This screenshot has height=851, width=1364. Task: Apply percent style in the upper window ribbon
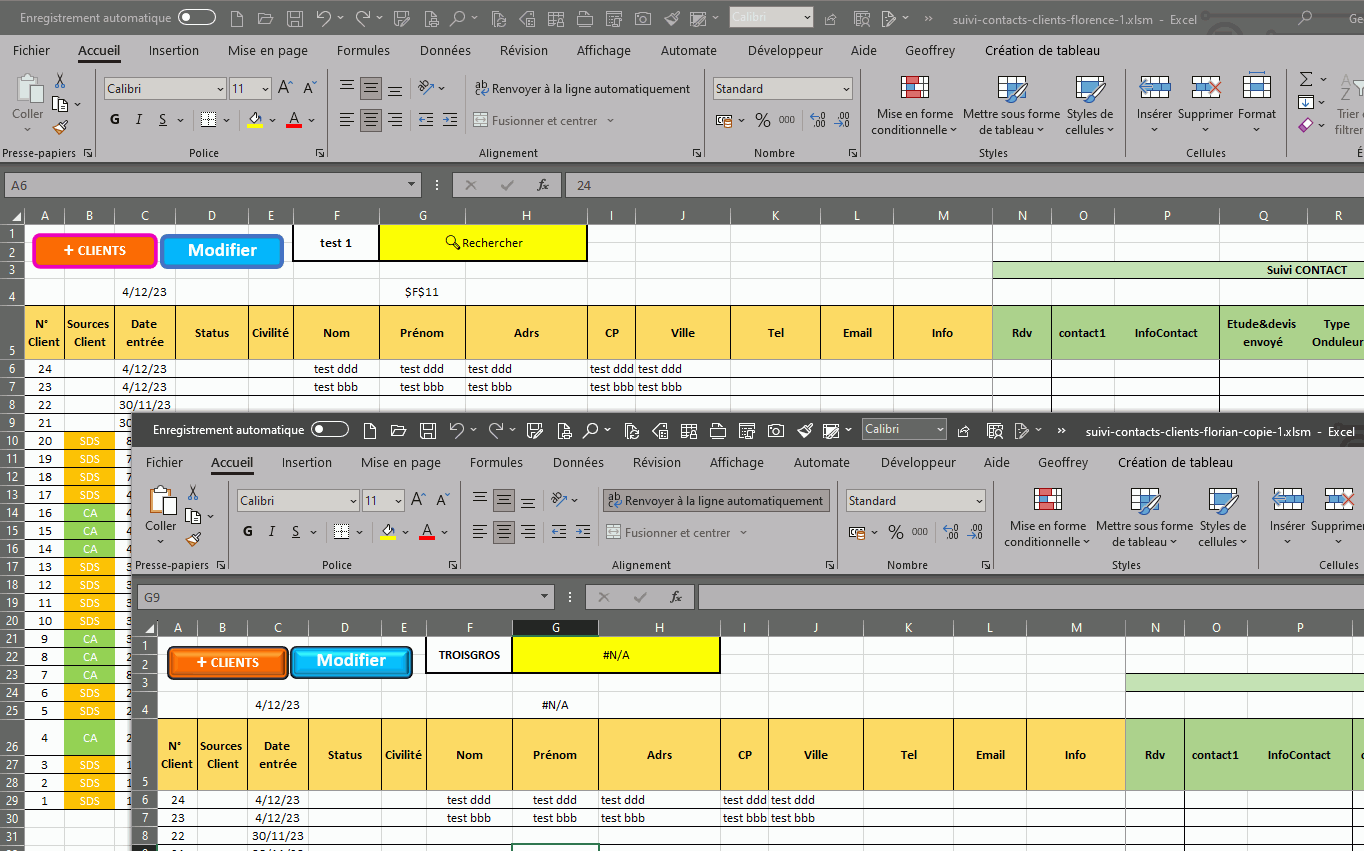tap(763, 120)
